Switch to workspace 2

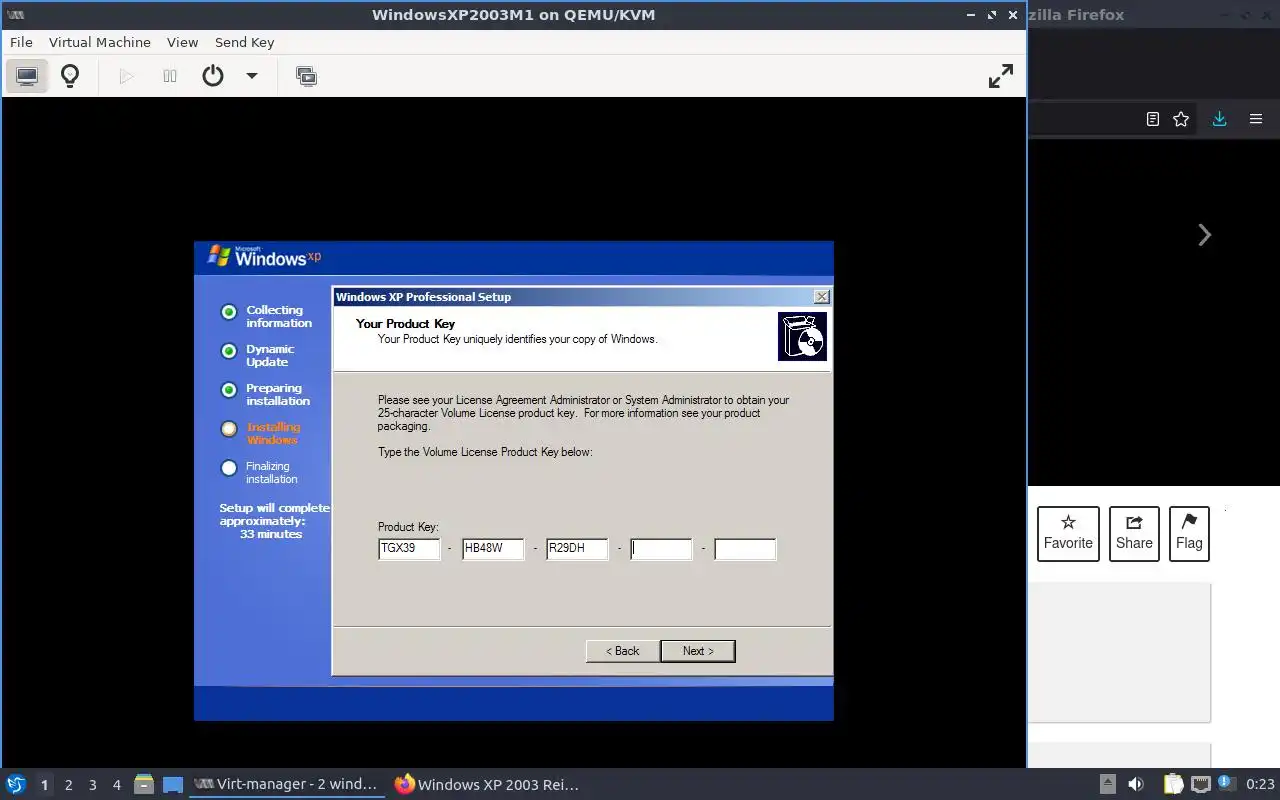[x=68, y=785]
